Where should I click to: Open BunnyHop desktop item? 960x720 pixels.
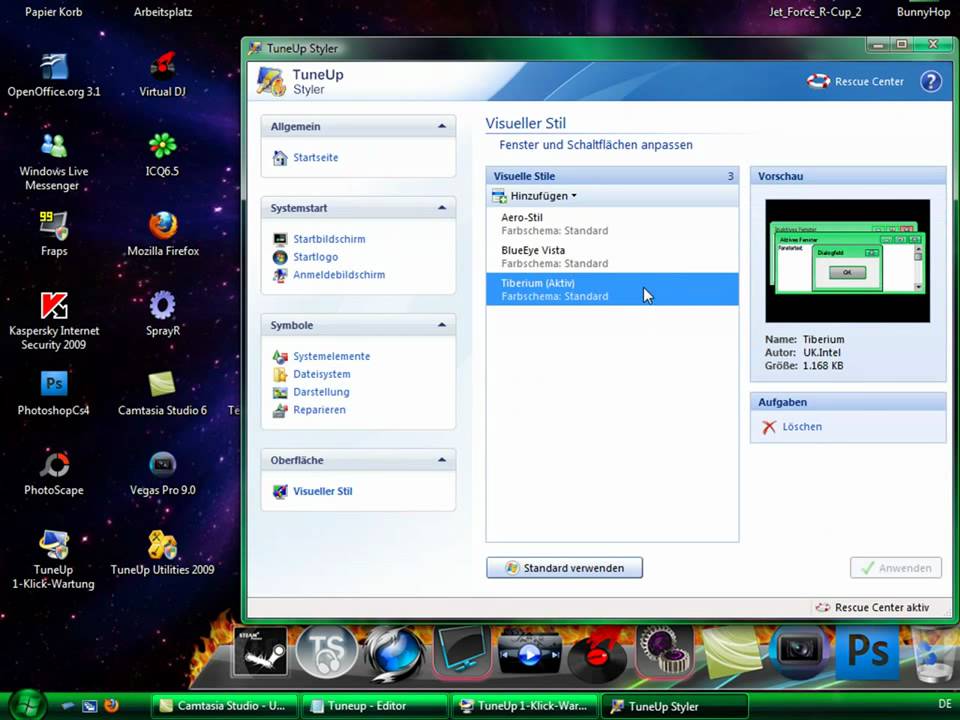[x=923, y=12]
